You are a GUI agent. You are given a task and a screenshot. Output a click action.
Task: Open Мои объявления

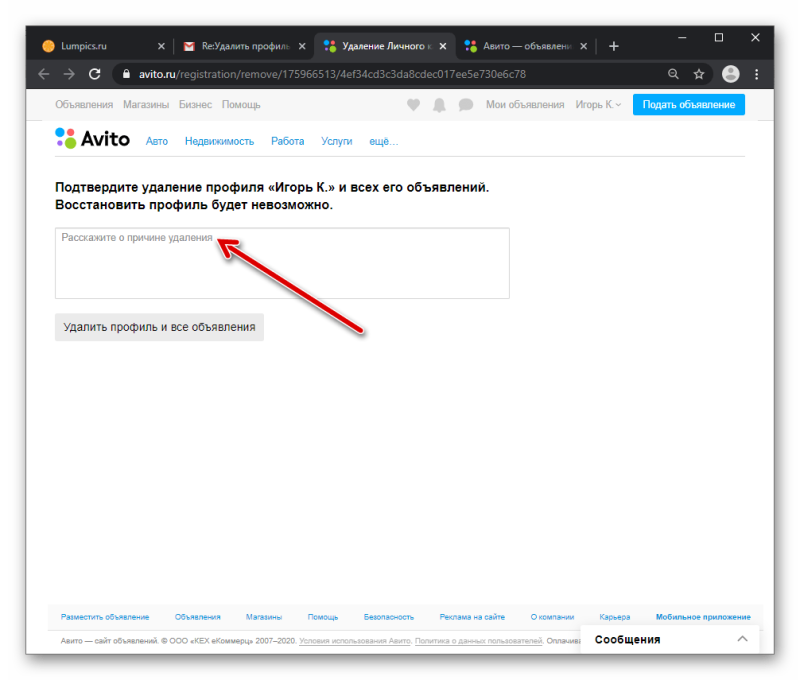(525, 105)
